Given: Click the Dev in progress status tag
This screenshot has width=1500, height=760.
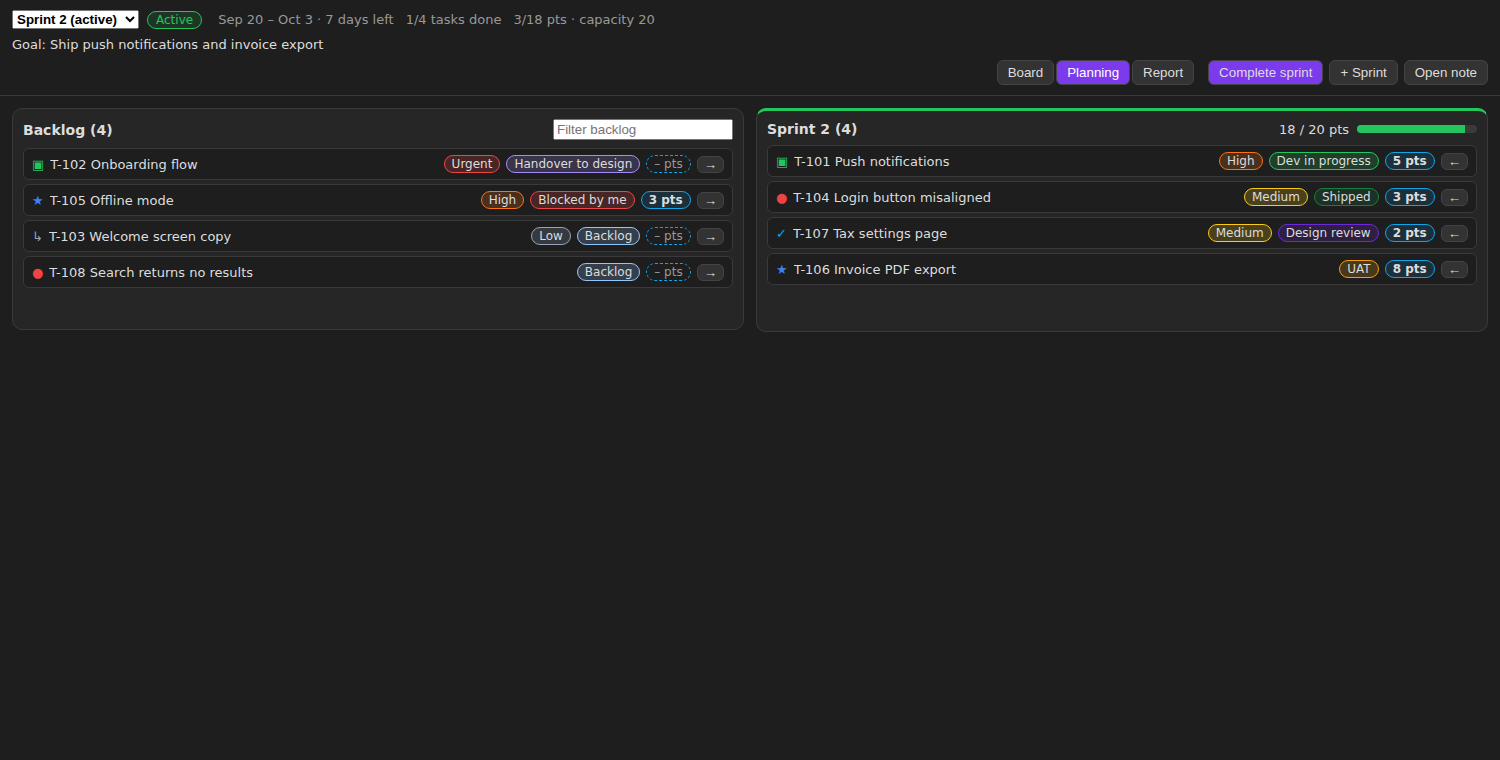Looking at the screenshot, I should [x=1323, y=161].
